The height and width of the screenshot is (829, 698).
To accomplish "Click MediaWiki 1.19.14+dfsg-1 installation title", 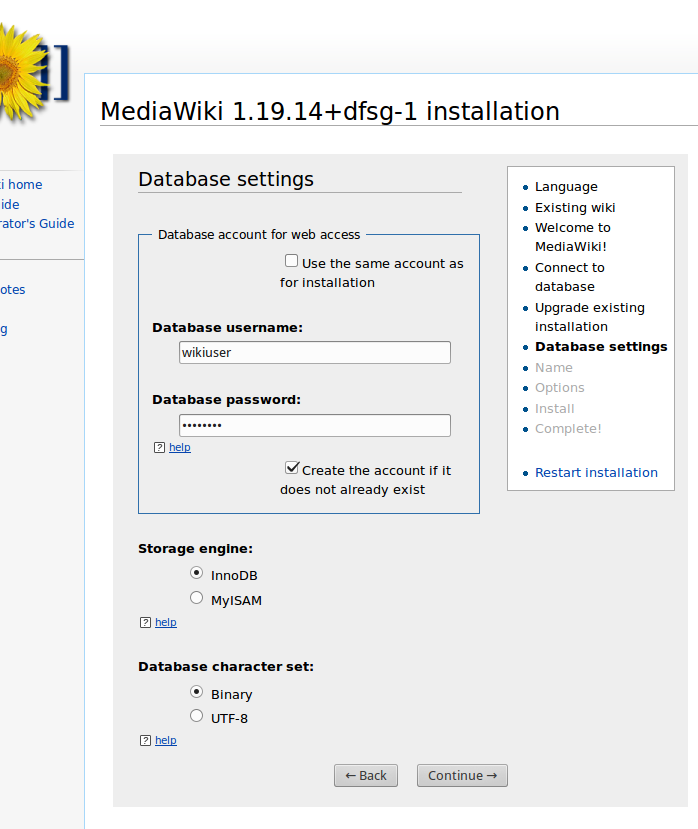I will point(330,112).
